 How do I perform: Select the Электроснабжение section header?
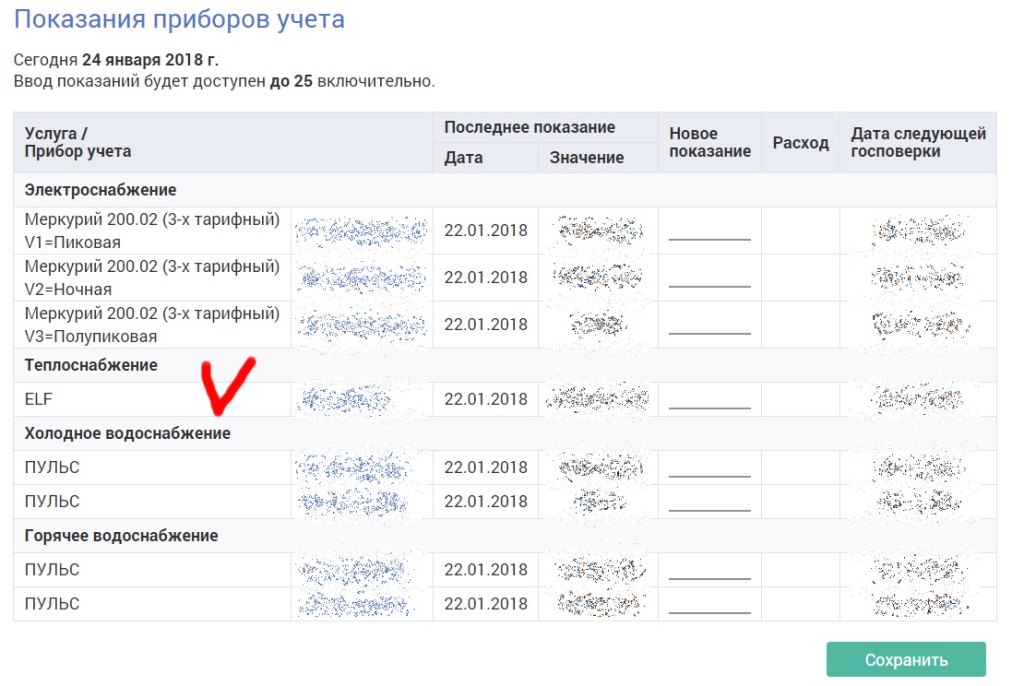(101, 190)
